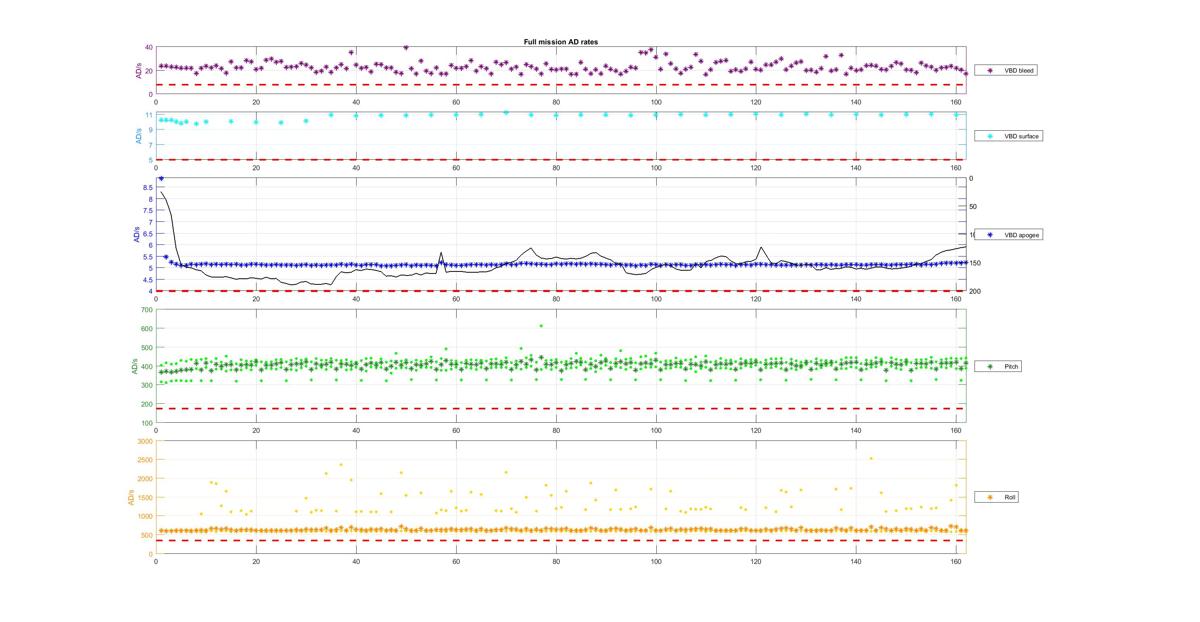Select the Pitch outlier point above 600
The image size is (1200, 622).
tap(541, 325)
